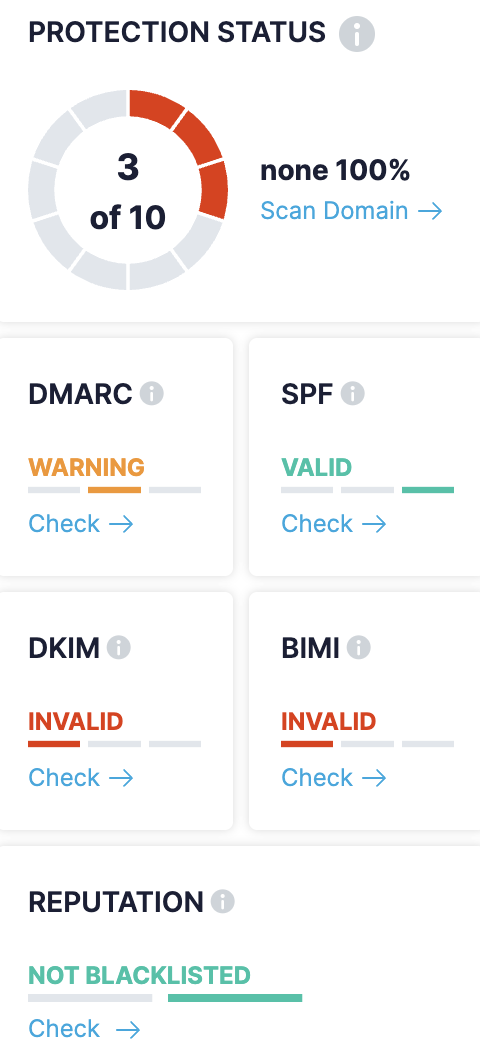
Task: Open the Scan Domain link
Action: (352, 210)
